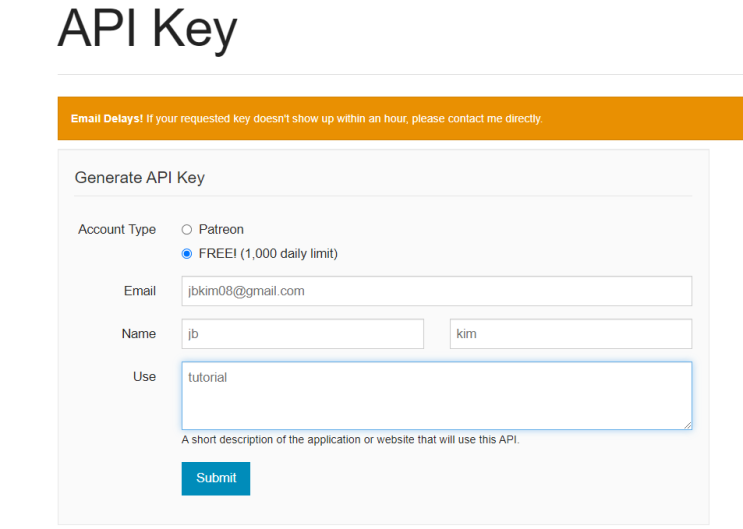The height and width of the screenshot is (529, 743).
Task: Submit the API key request form
Action: pos(216,478)
